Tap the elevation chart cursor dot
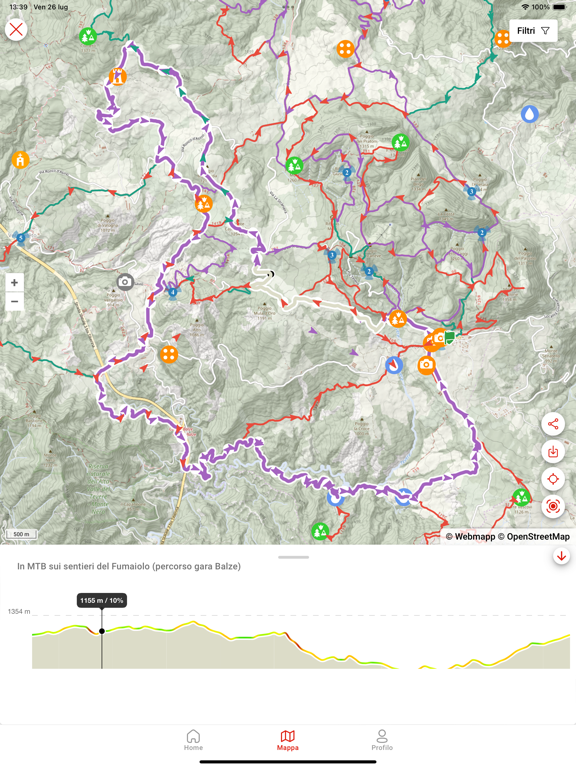The image size is (576, 768). tap(102, 631)
